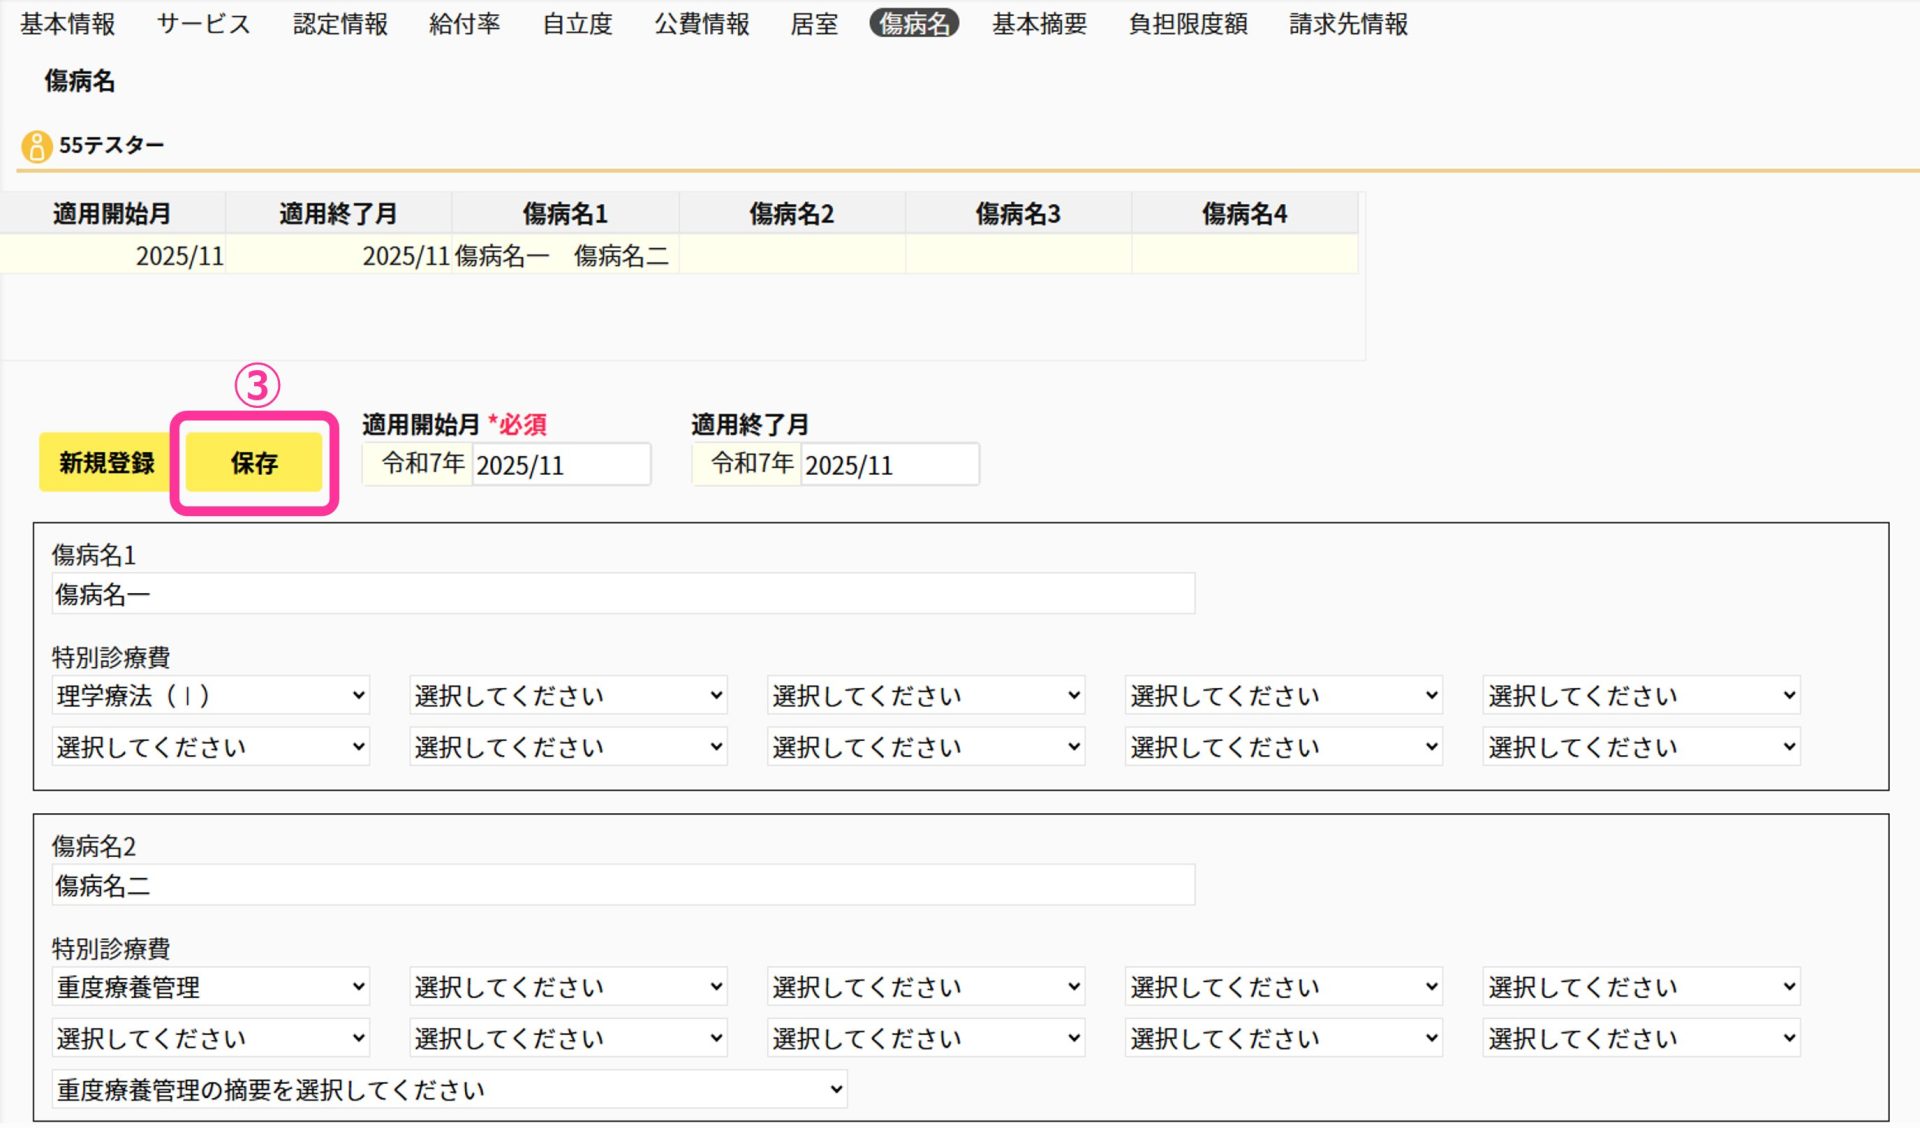Click the 適用開始月 date input field

click(560, 465)
